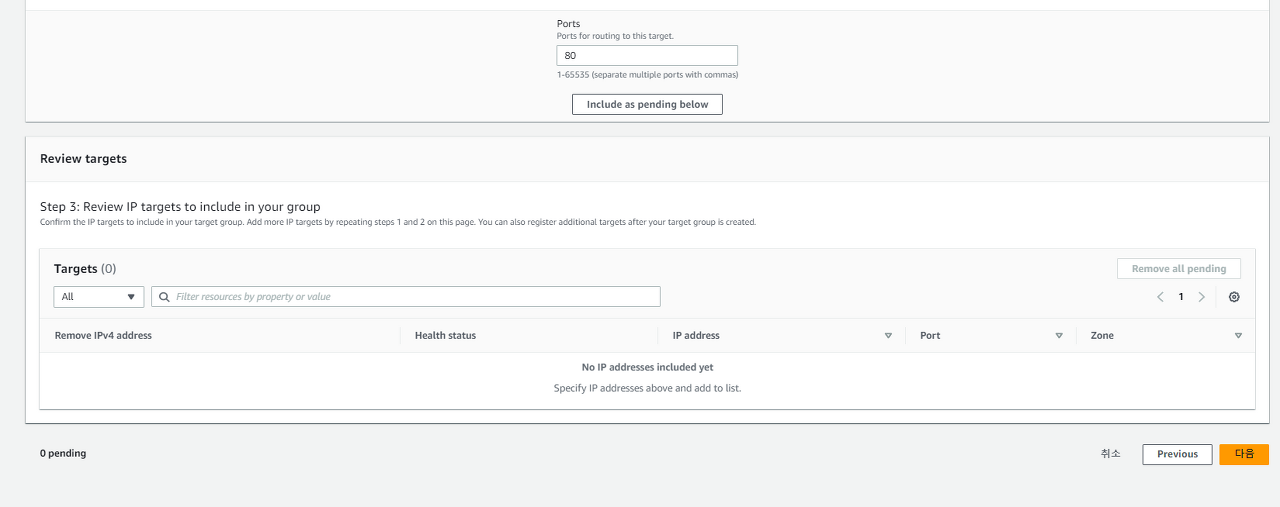Click Include as pending below button

(647, 104)
